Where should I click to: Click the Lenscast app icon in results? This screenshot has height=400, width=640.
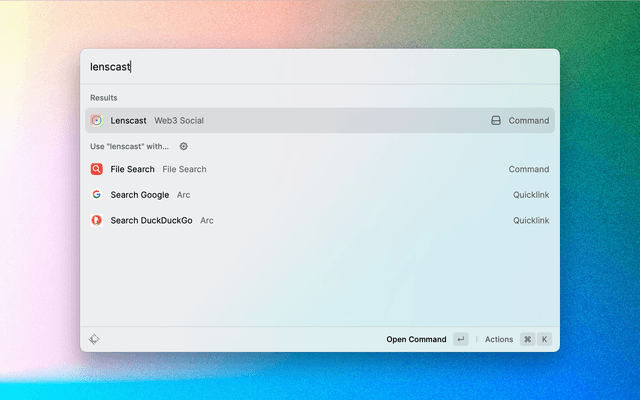tap(96, 120)
